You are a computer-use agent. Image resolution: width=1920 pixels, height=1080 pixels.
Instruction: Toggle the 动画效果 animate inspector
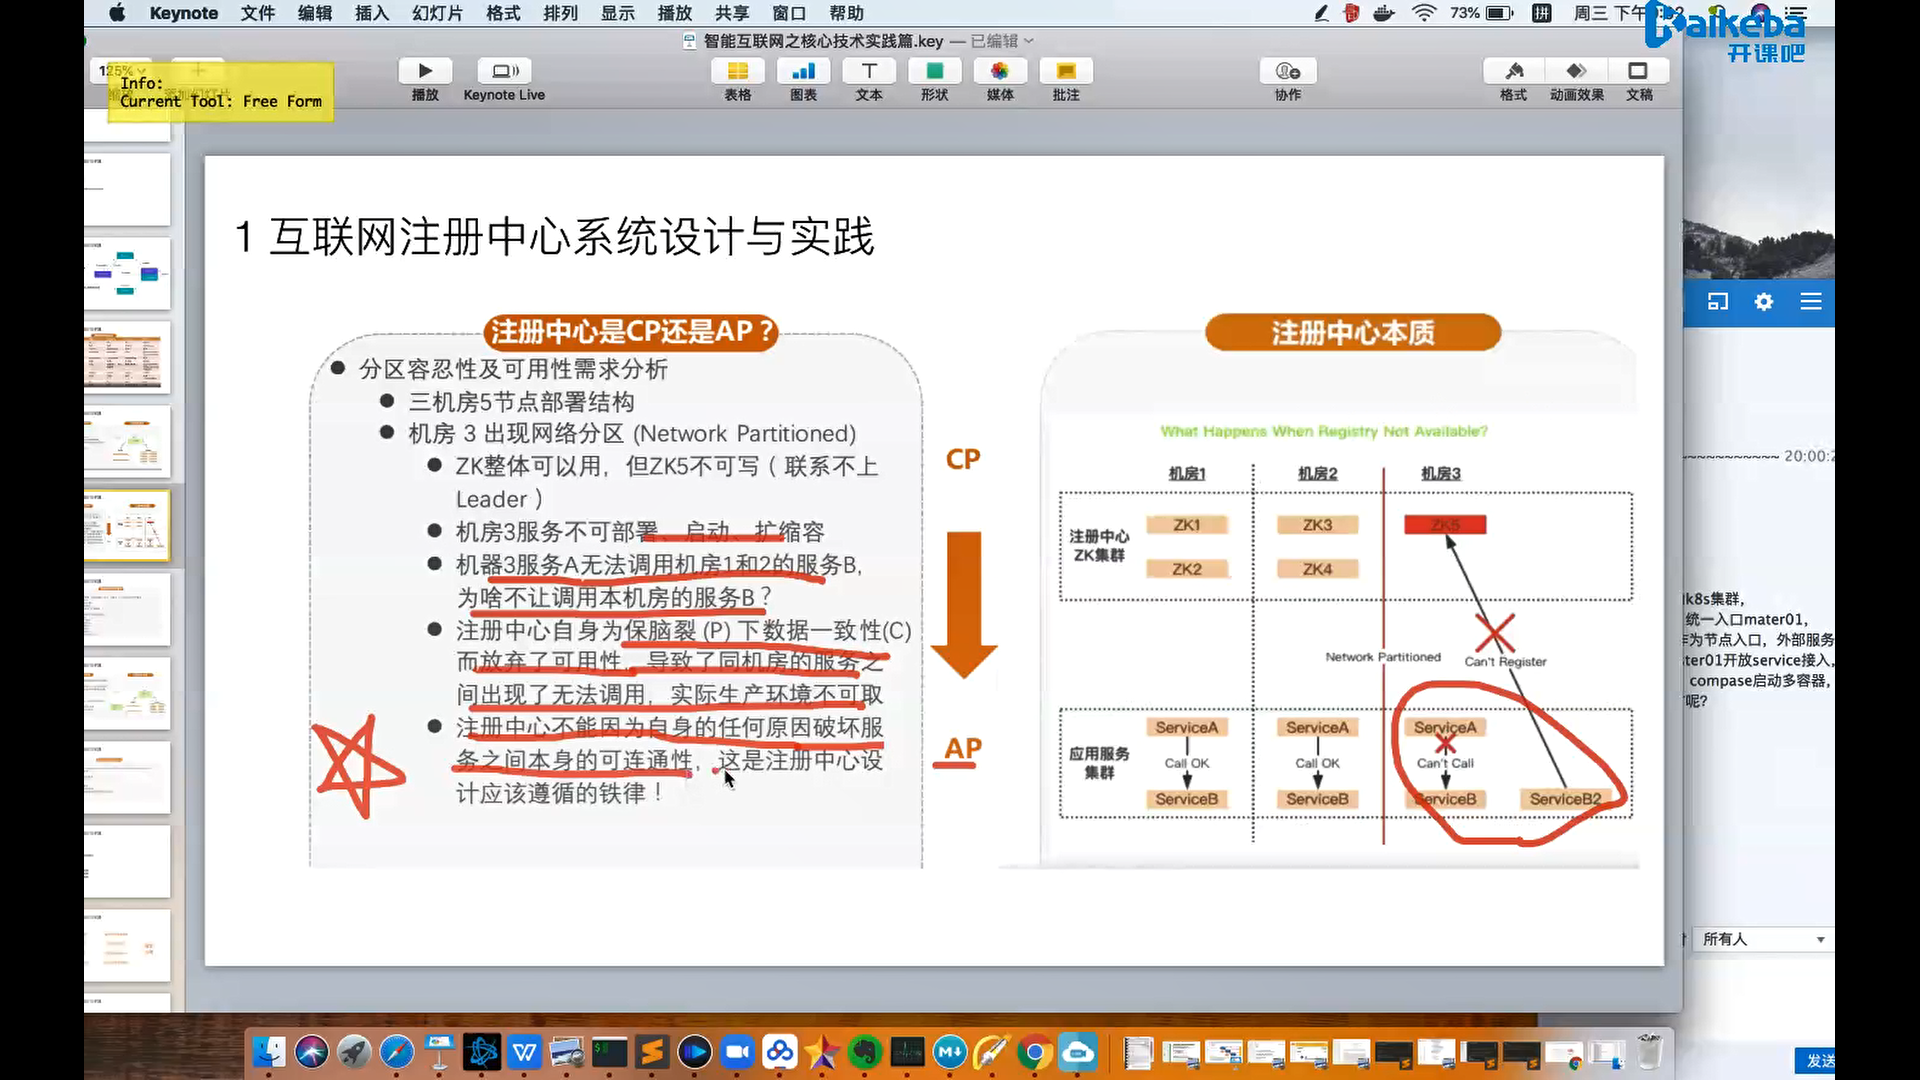[x=1576, y=72]
